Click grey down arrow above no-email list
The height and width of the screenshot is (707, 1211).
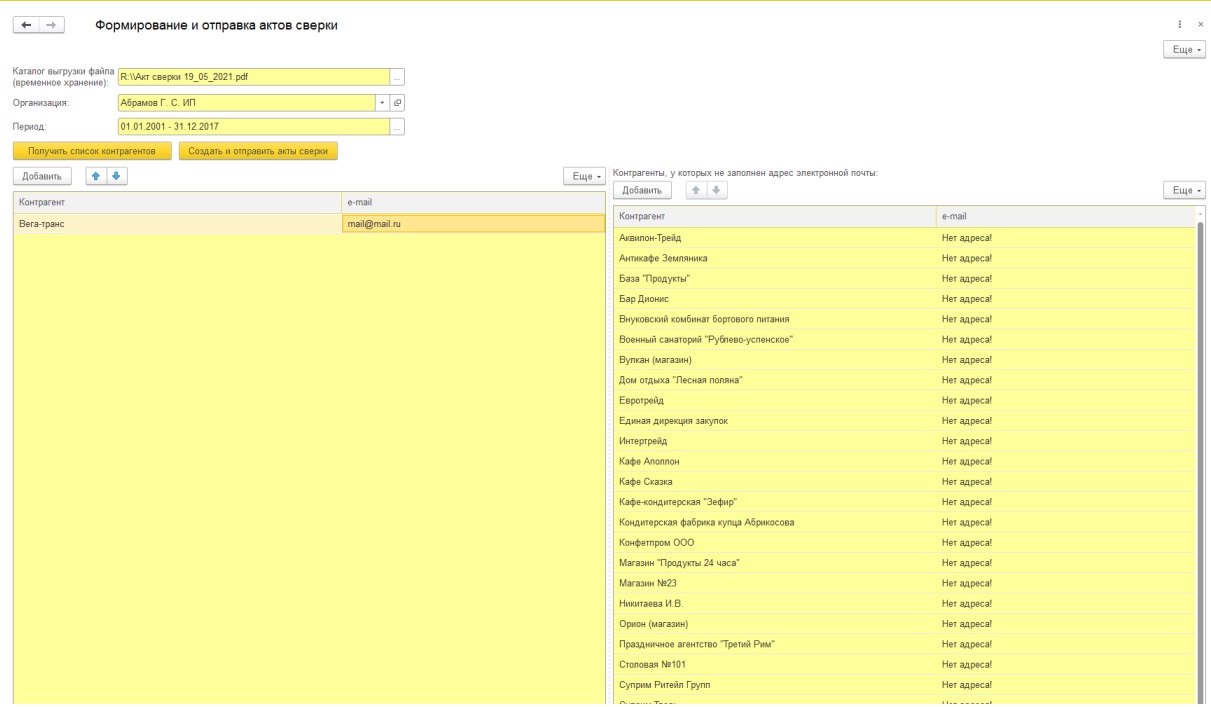click(x=718, y=190)
